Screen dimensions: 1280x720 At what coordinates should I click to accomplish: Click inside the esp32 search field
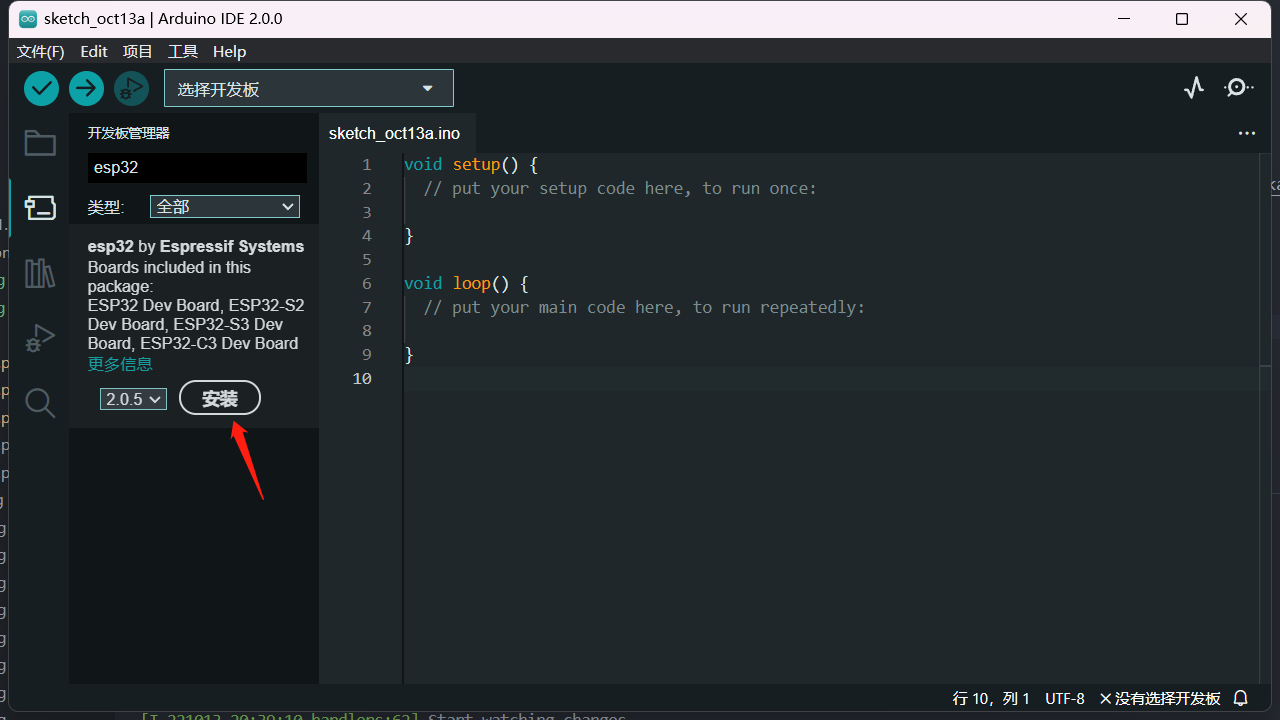tap(197, 167)
